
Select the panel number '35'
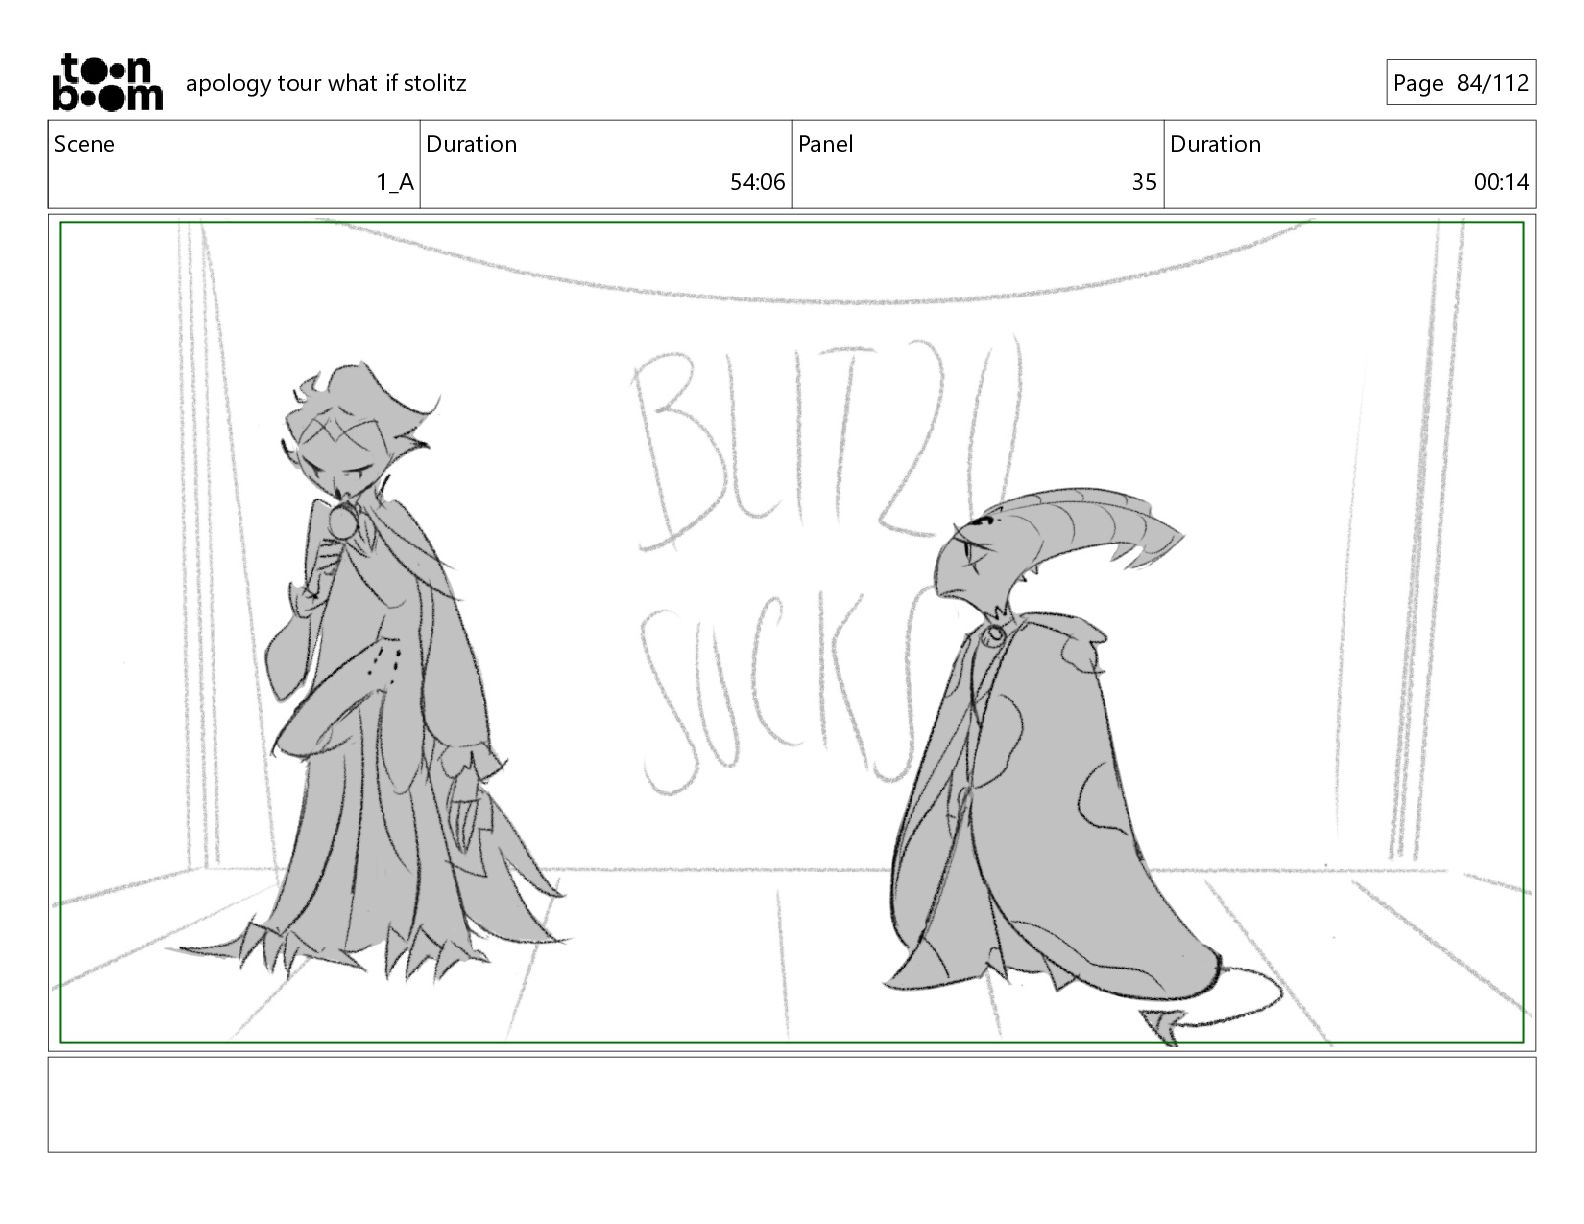(x=1144, y=182)
